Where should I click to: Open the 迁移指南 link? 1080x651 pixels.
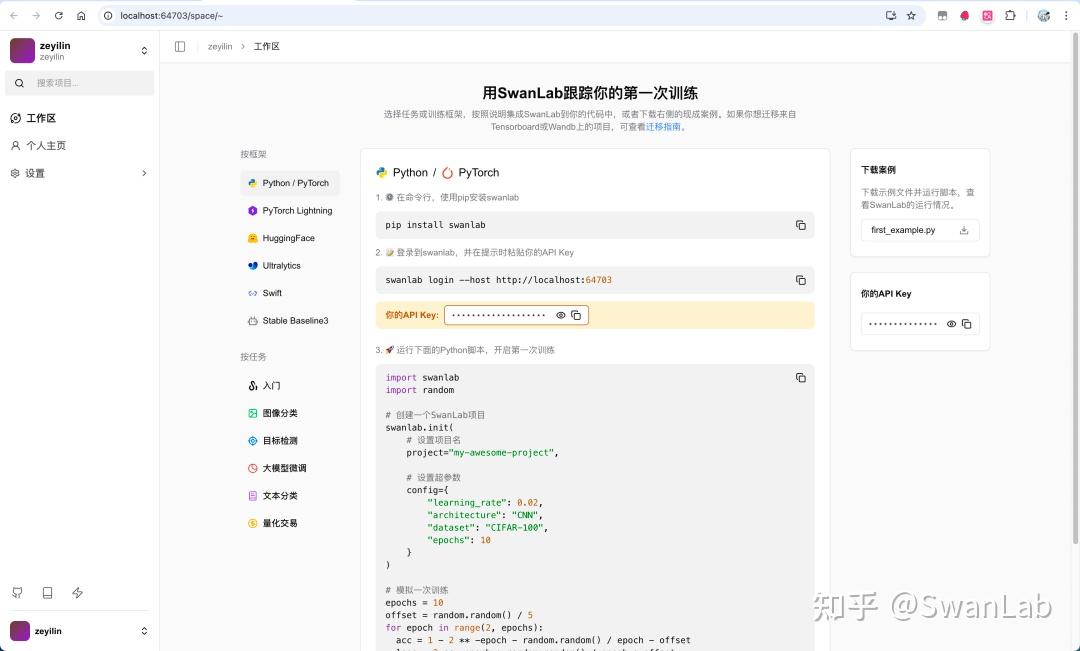(663, 127)
